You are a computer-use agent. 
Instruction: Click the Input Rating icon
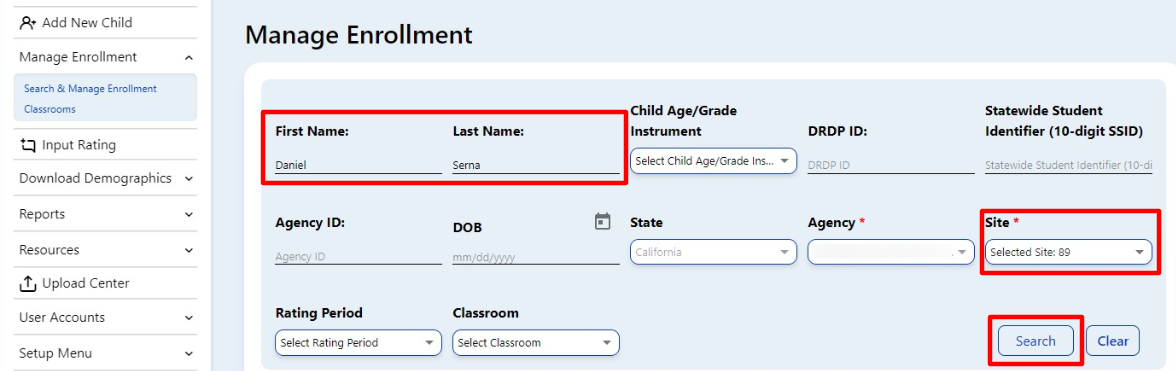click(28, 145)
